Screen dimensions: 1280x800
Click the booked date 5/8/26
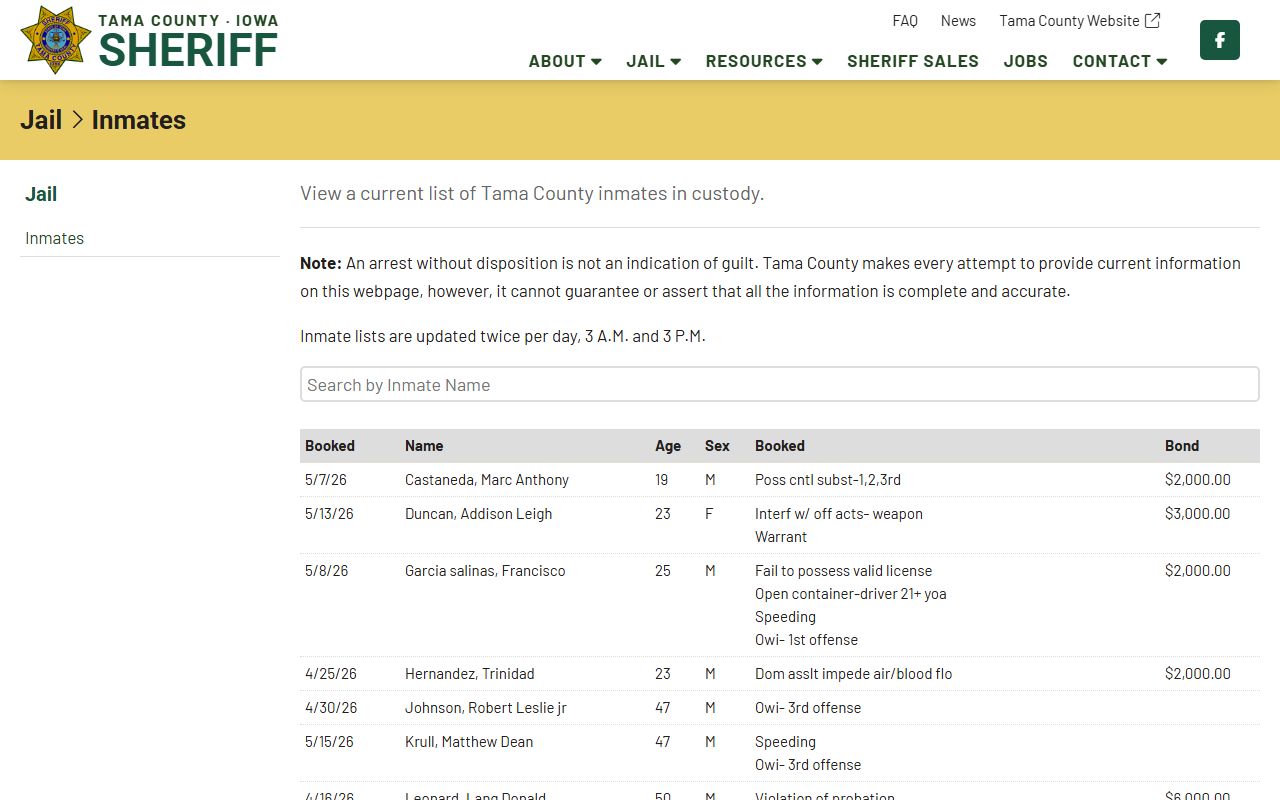(x=327, y=571)
